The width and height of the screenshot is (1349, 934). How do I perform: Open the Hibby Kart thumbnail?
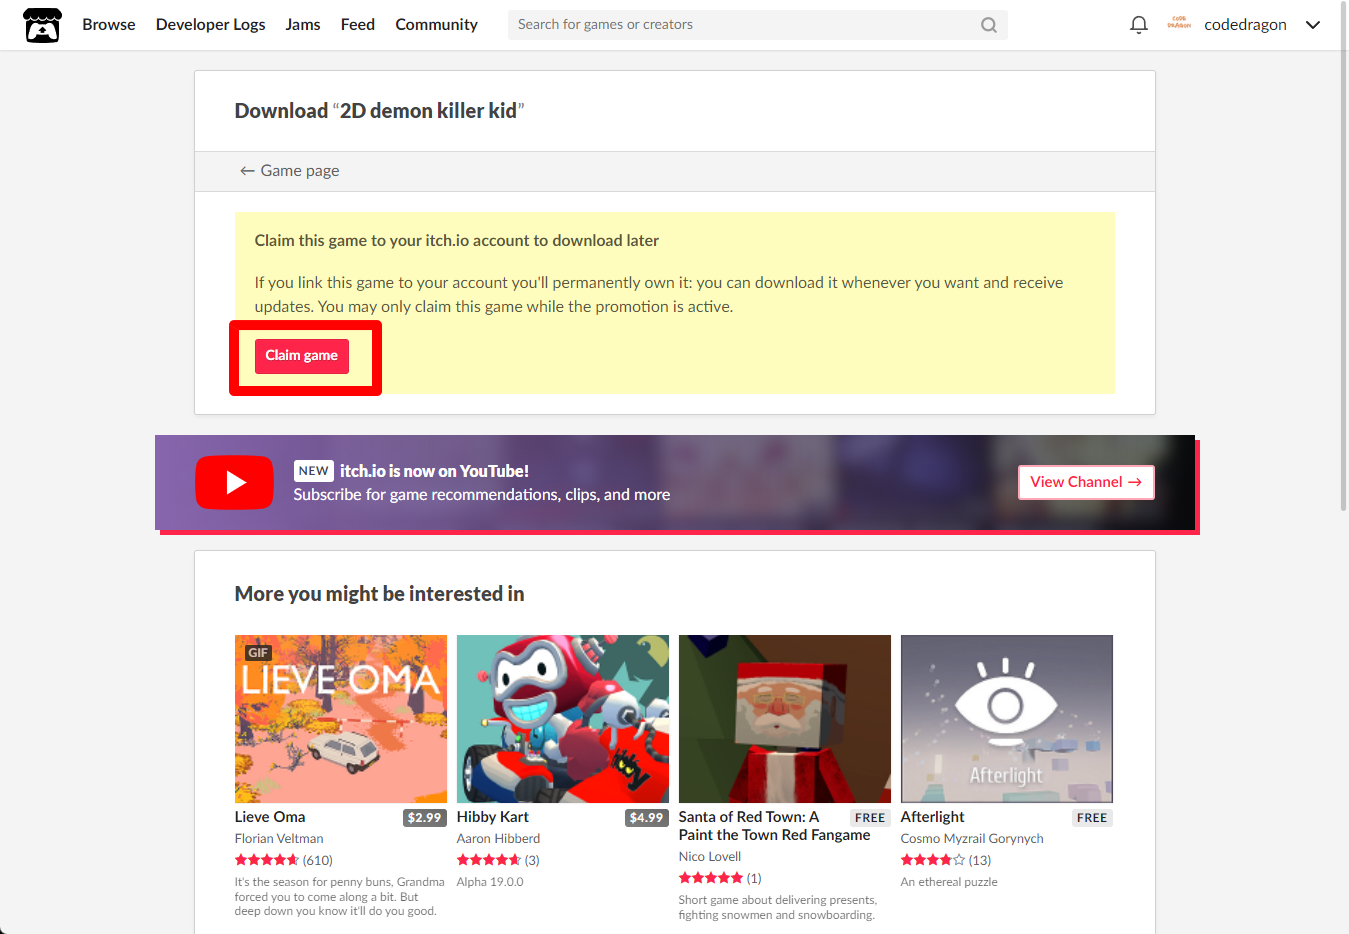click(563, 719)
